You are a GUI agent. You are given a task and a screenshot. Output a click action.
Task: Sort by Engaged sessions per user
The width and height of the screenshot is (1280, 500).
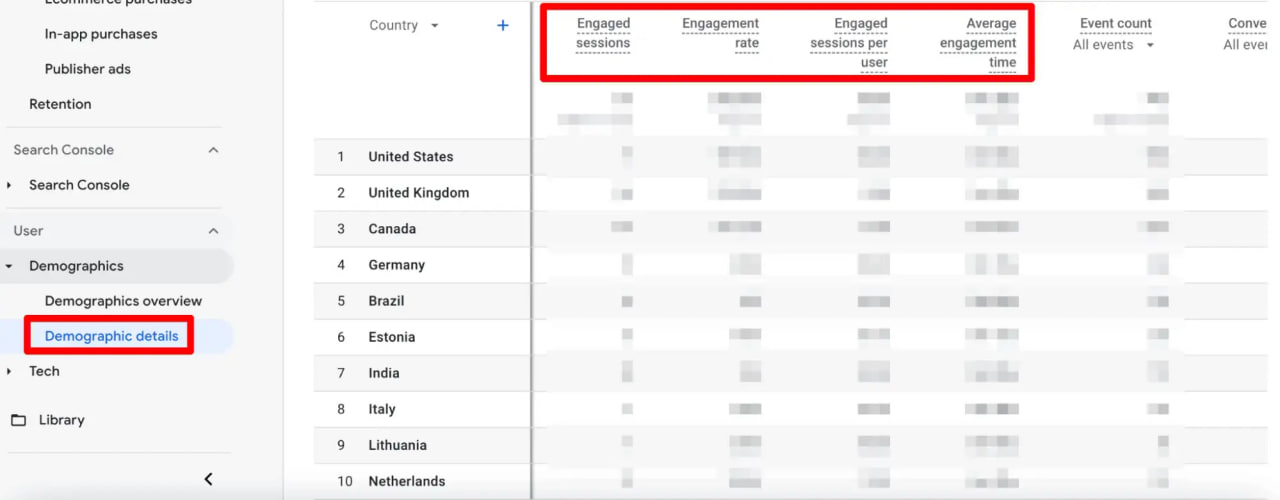[849, 43]
